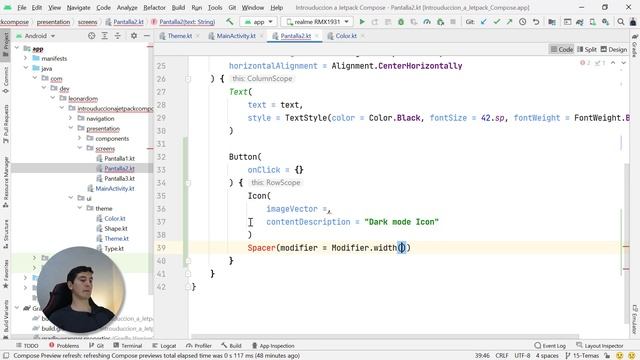Screen dimensions: 640x360
Task: Click the Stop square icon
Action: (453, 22)
